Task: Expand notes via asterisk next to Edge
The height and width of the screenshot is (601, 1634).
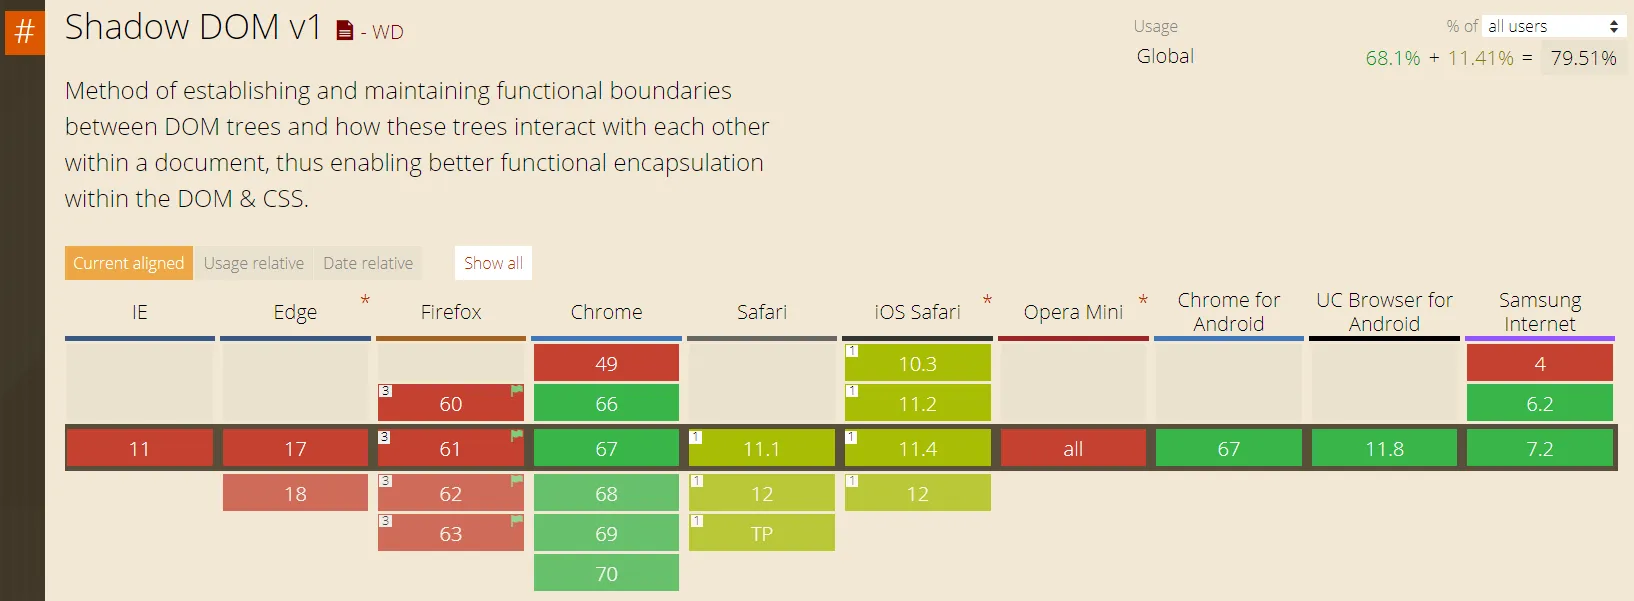Action: pos(365,300)
